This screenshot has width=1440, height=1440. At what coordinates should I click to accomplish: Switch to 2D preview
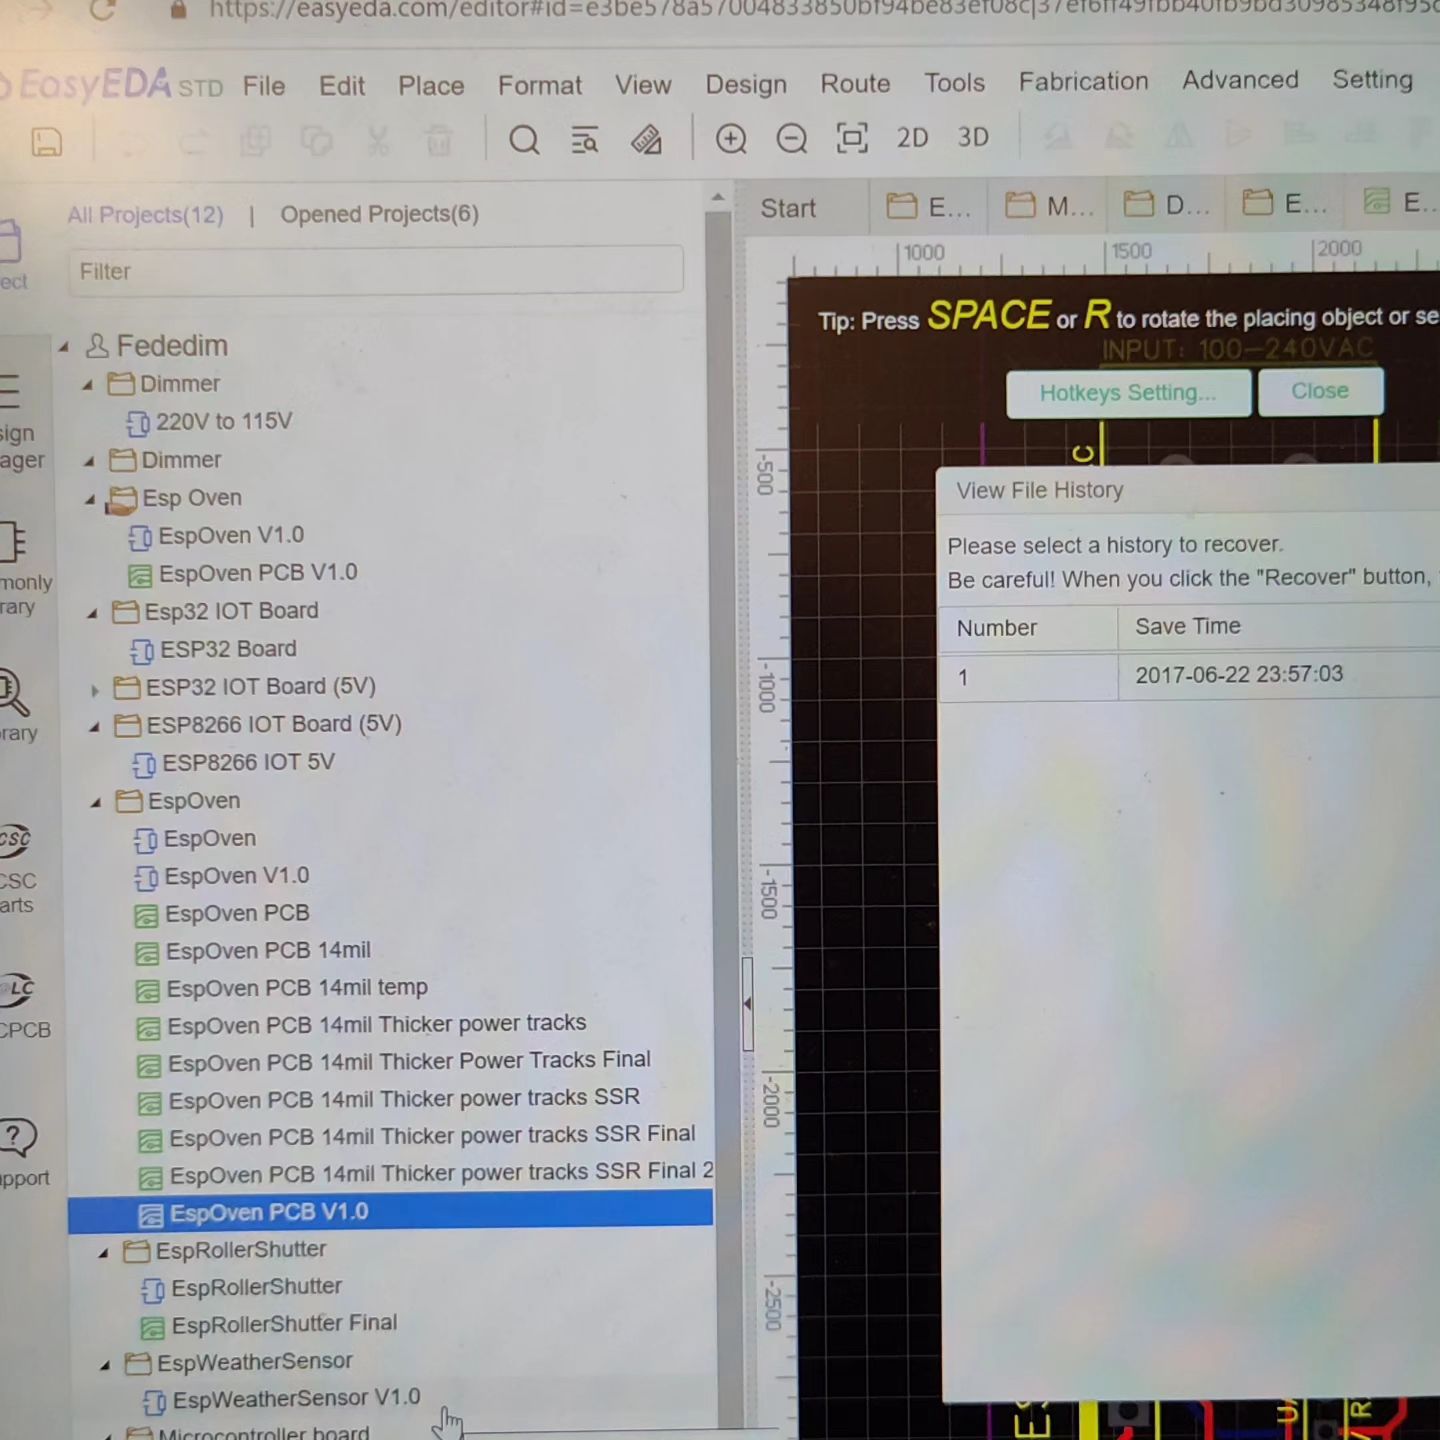912,138
